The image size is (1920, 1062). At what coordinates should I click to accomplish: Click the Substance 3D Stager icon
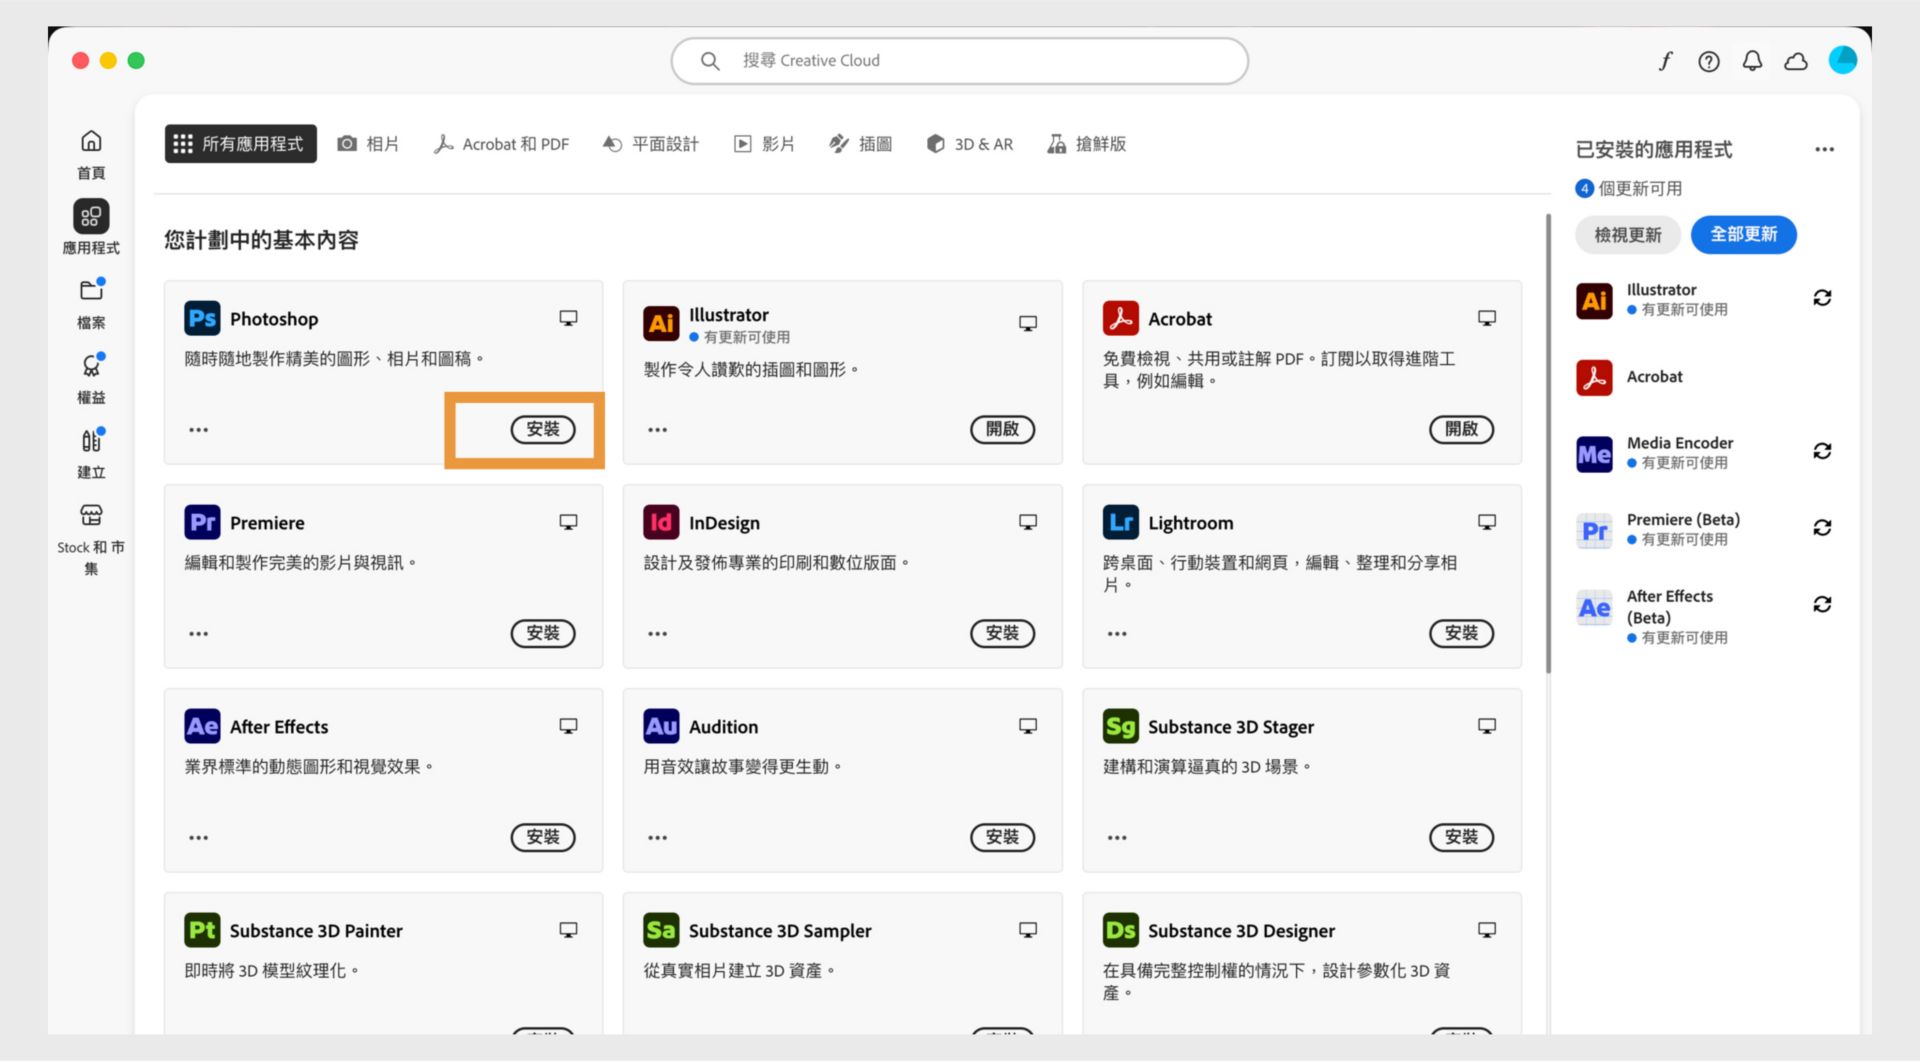pos(1120,726)
